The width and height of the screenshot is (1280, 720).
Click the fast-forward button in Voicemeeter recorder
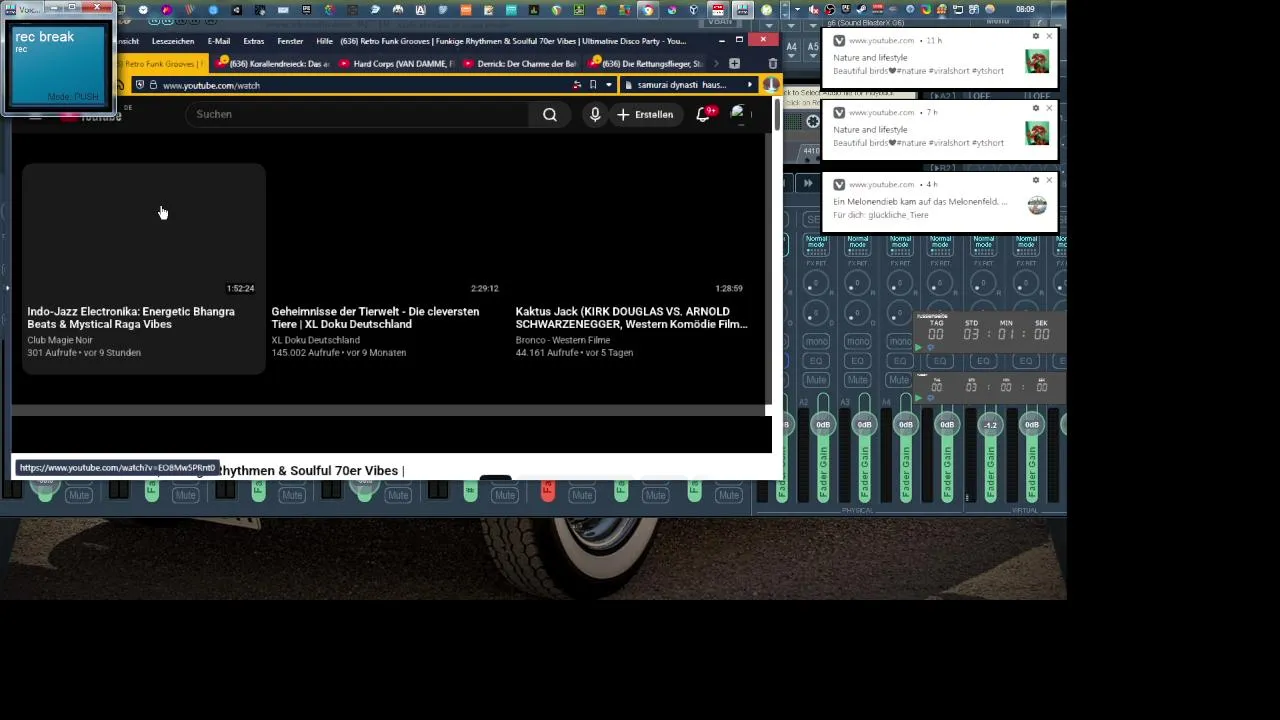[808, 183]
